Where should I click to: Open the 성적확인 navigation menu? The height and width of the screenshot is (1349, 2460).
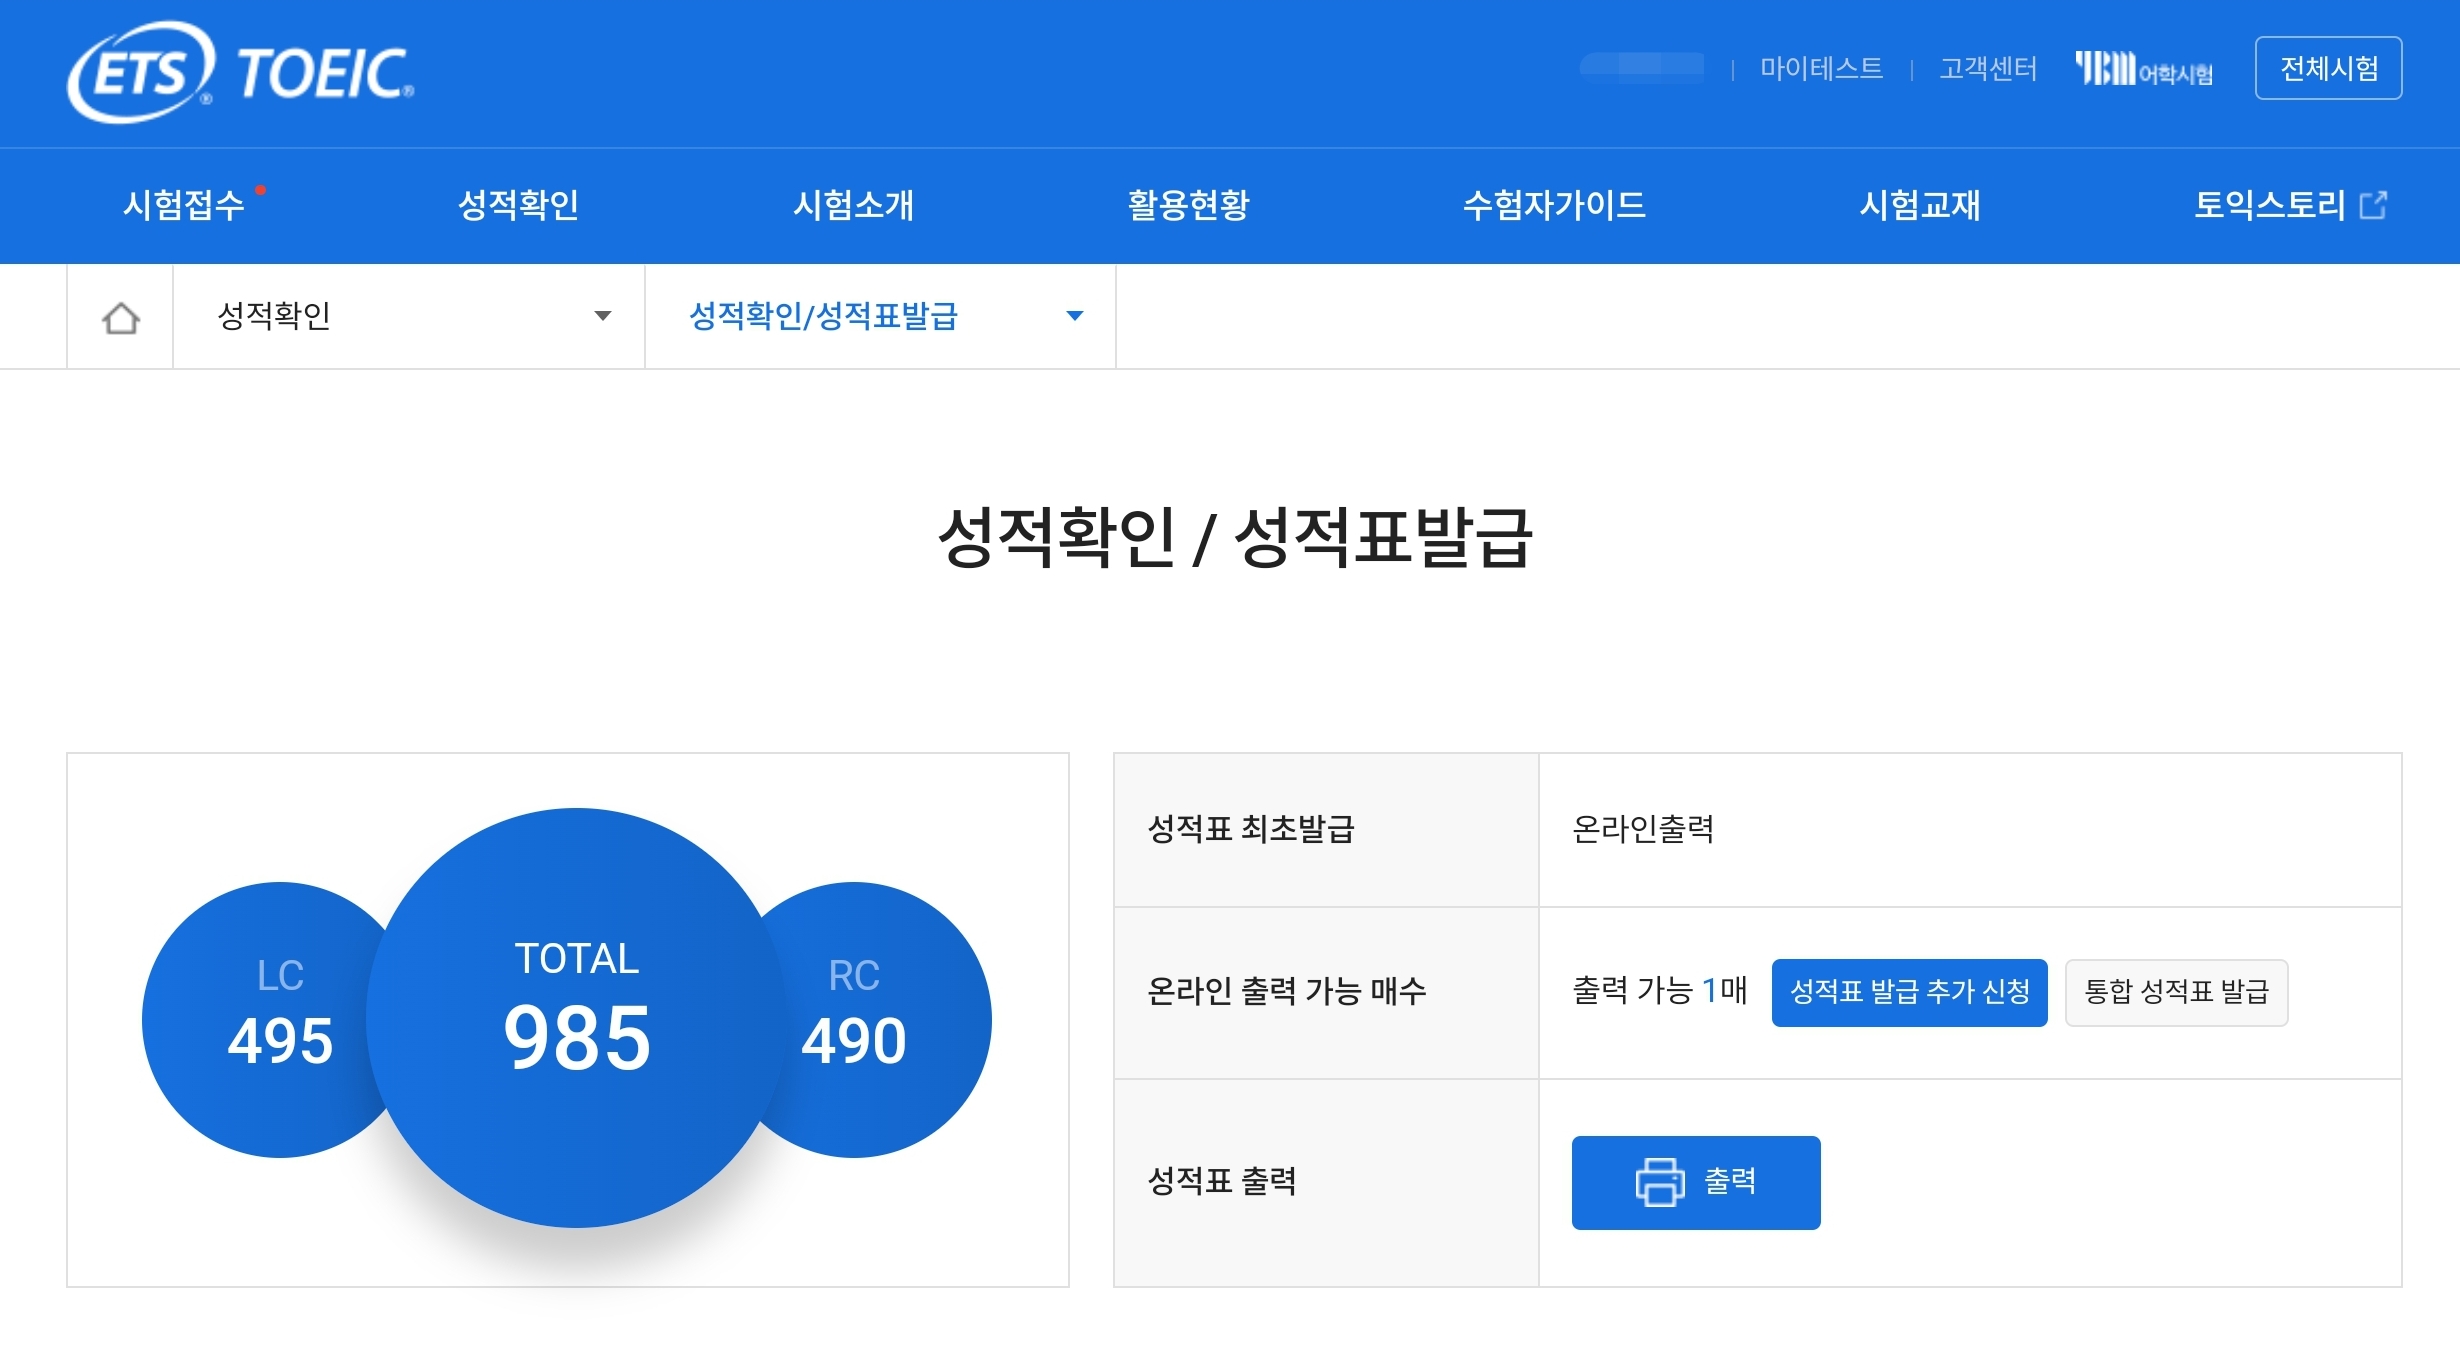tap(518, 205)
